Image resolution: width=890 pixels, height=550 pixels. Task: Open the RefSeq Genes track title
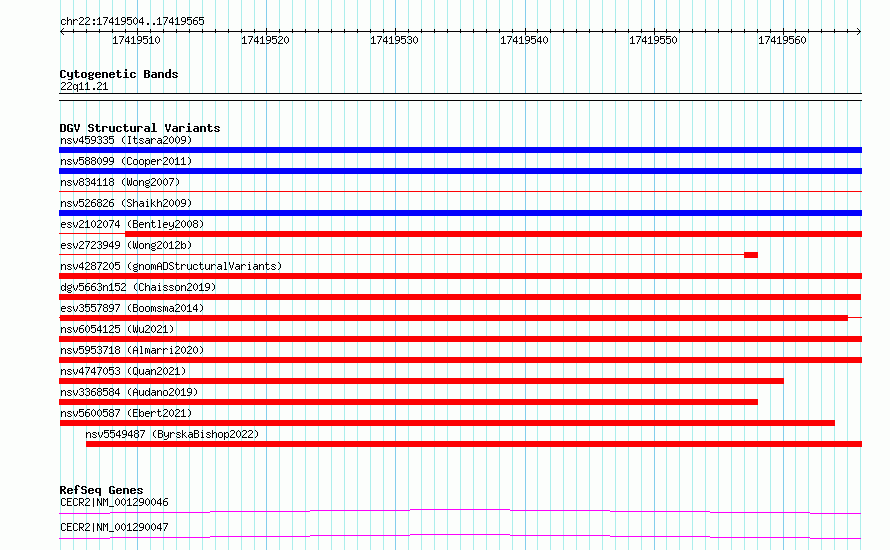click(102, 490)
